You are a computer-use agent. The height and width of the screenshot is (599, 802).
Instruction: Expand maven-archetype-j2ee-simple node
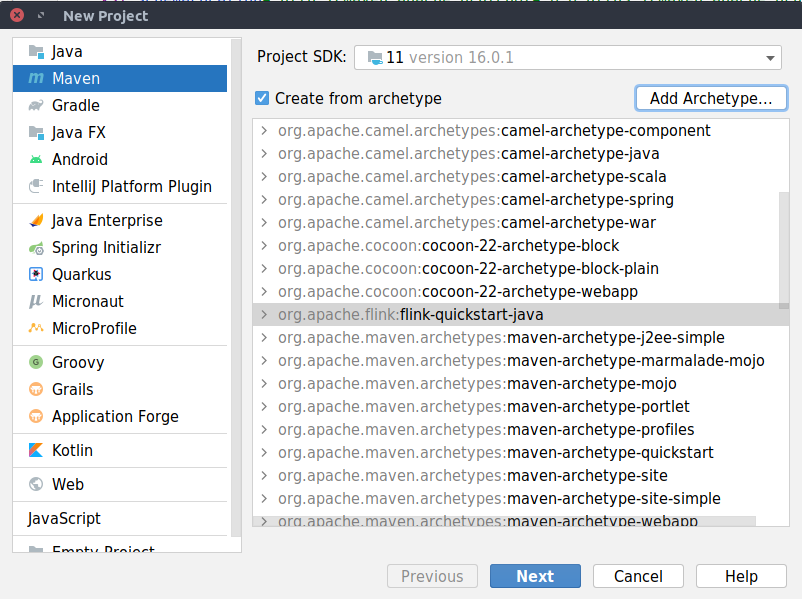click(x=264, y=338)
